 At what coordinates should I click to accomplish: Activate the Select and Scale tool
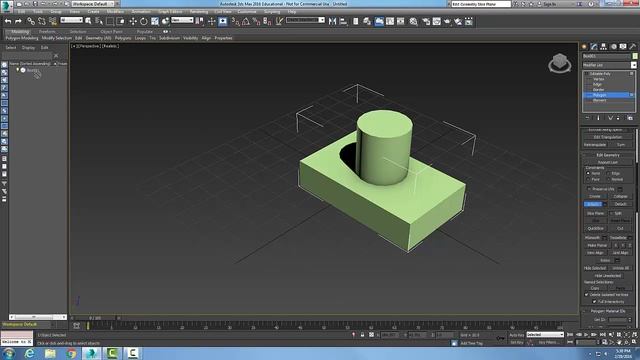tap(155, 21)
